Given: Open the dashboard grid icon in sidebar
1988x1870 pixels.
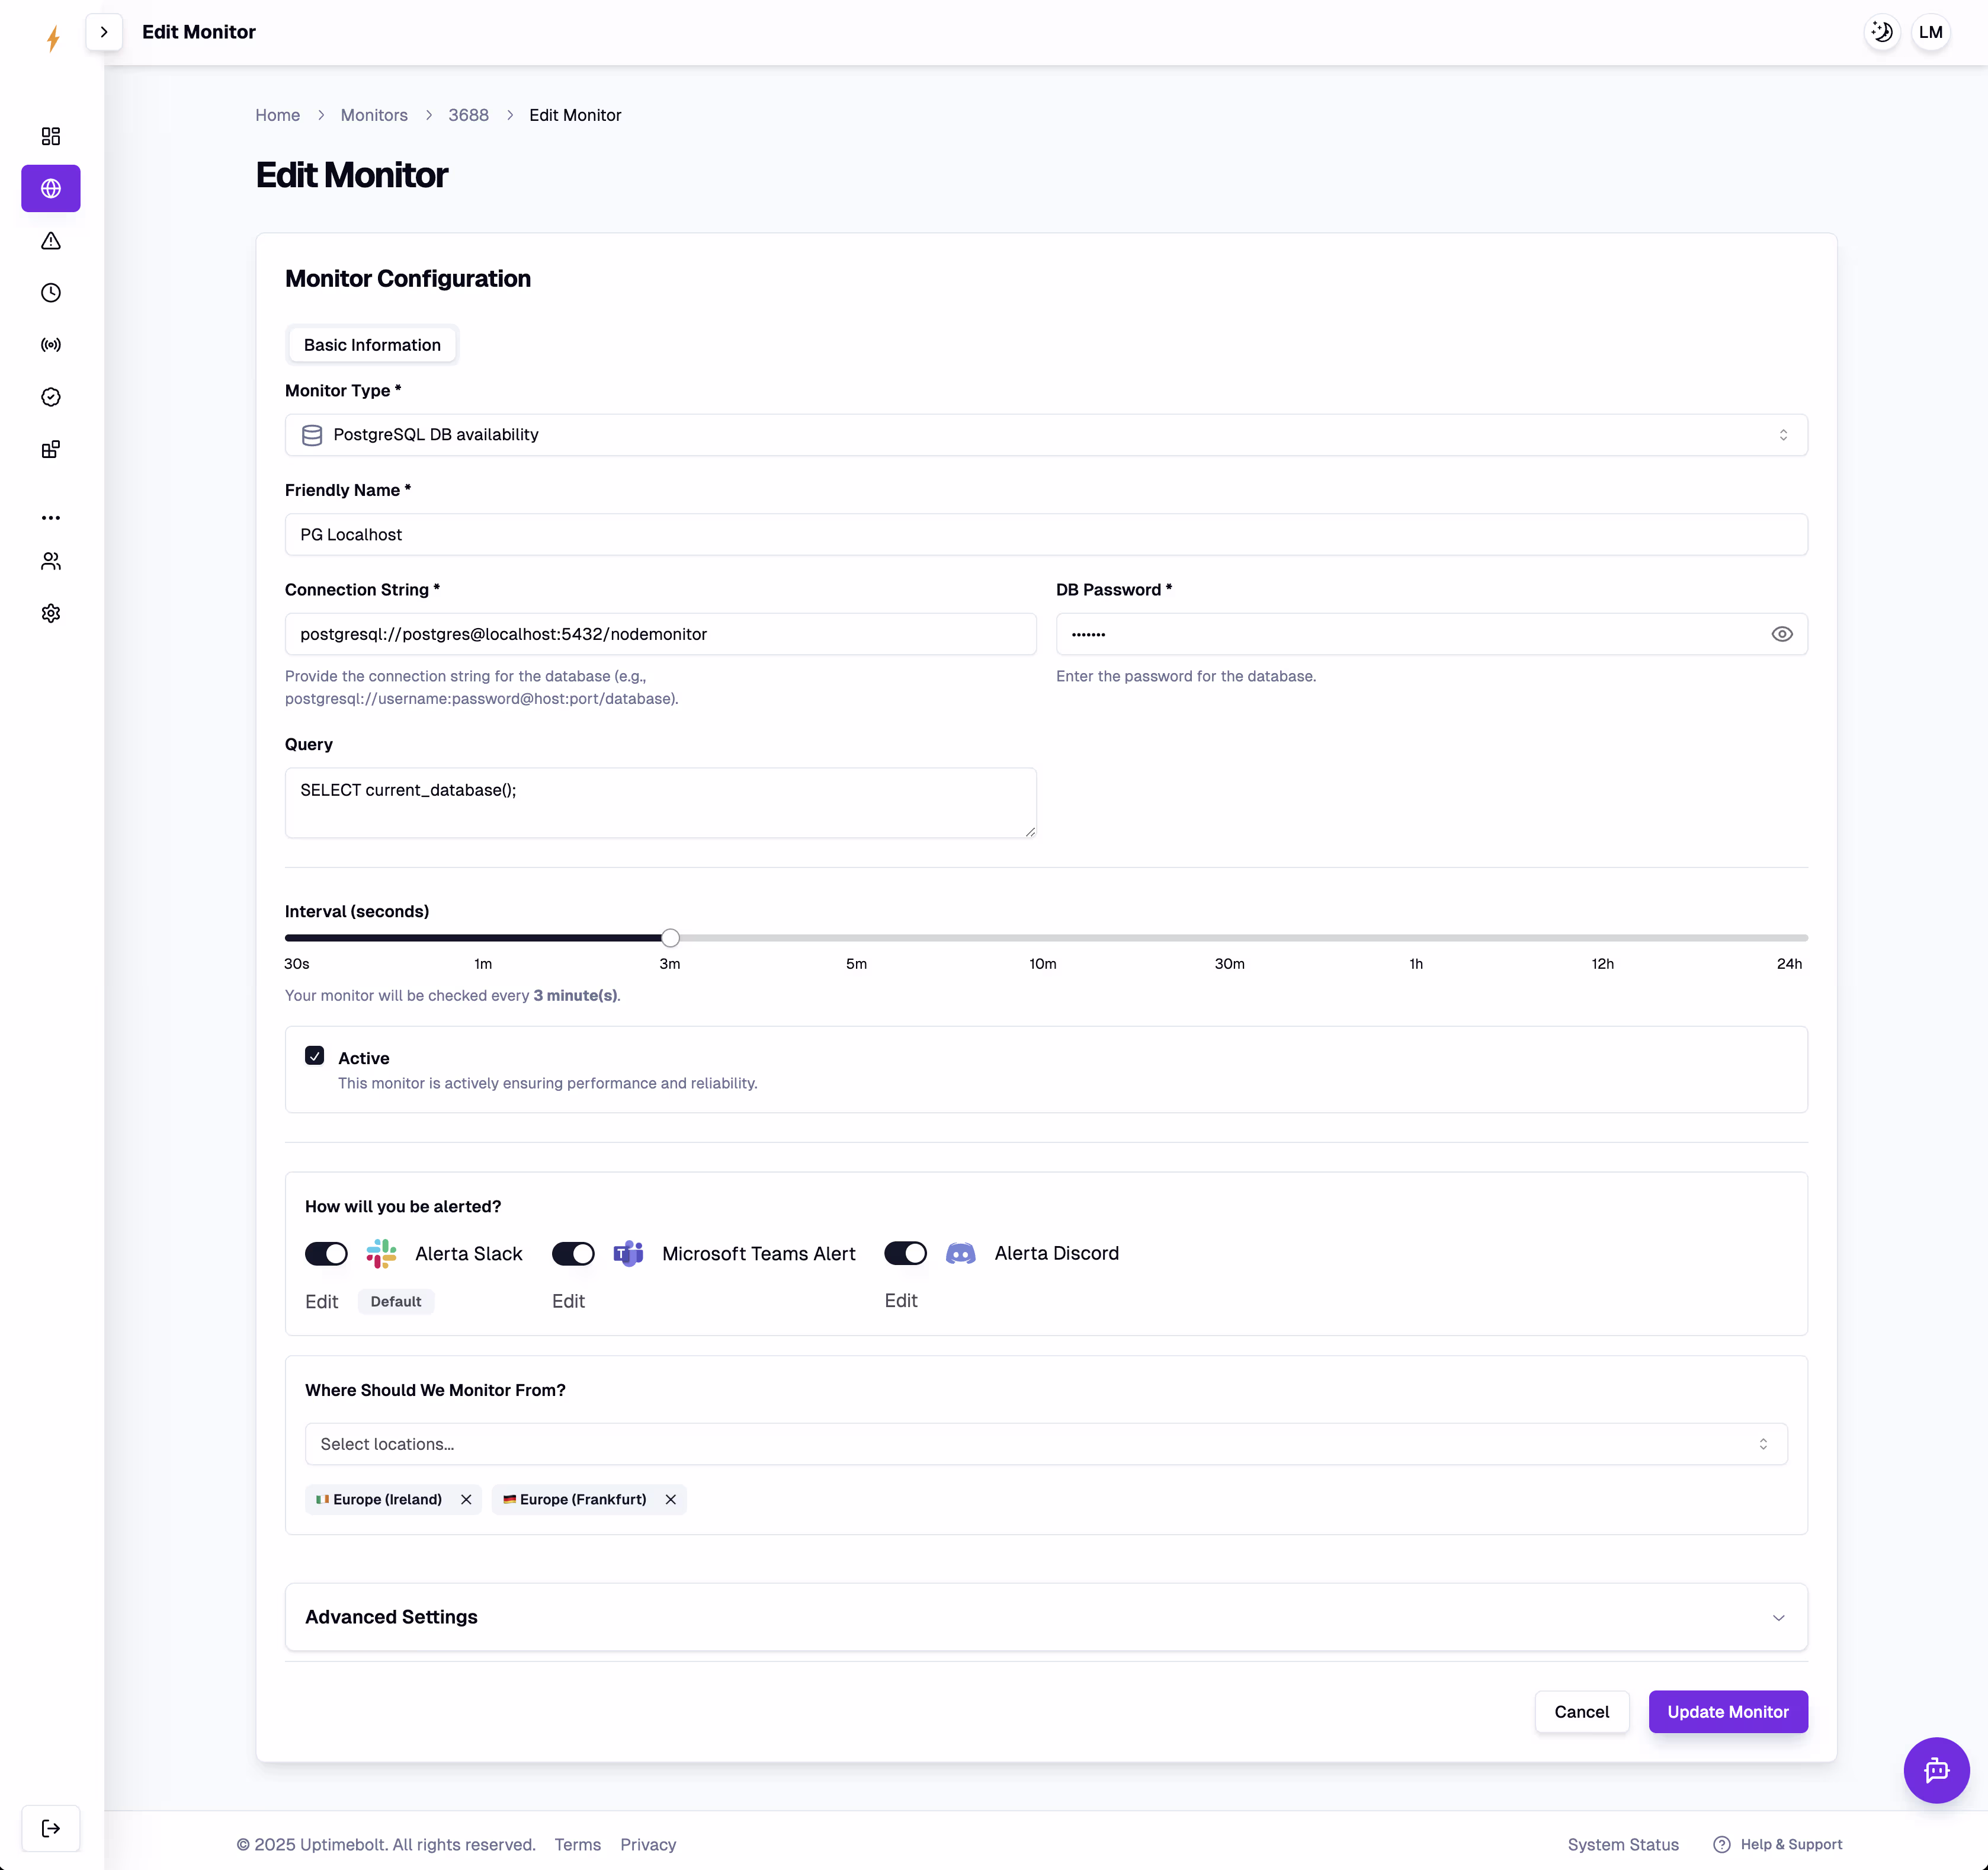Looking at the screenshot, I should click(51, 136).
